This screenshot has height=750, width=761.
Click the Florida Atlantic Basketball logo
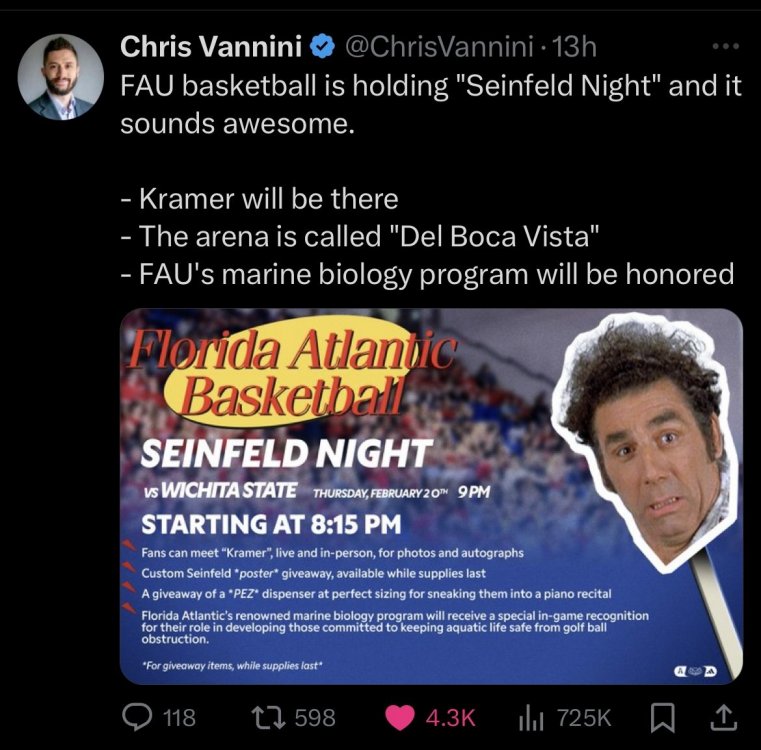[290, 372]
